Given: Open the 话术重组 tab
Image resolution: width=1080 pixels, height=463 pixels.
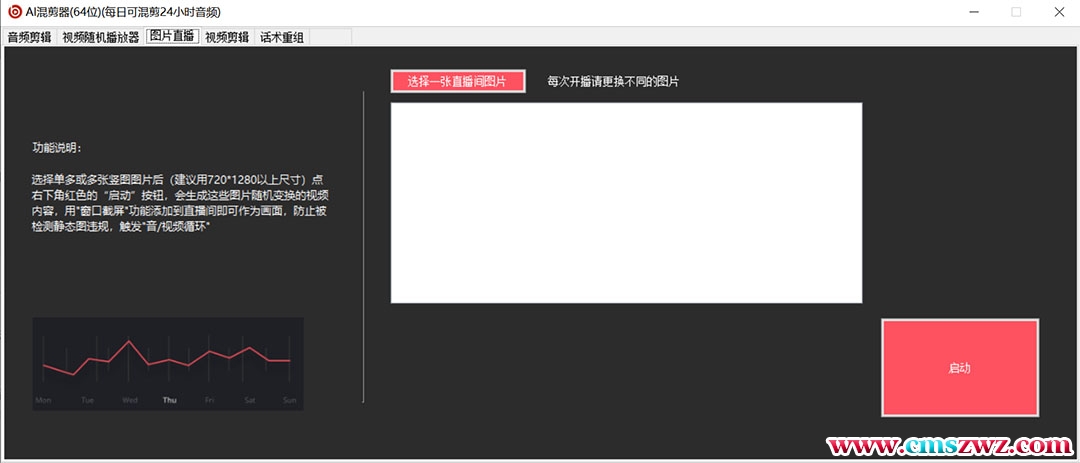Looking at the screenshot, I should point(282,38).
